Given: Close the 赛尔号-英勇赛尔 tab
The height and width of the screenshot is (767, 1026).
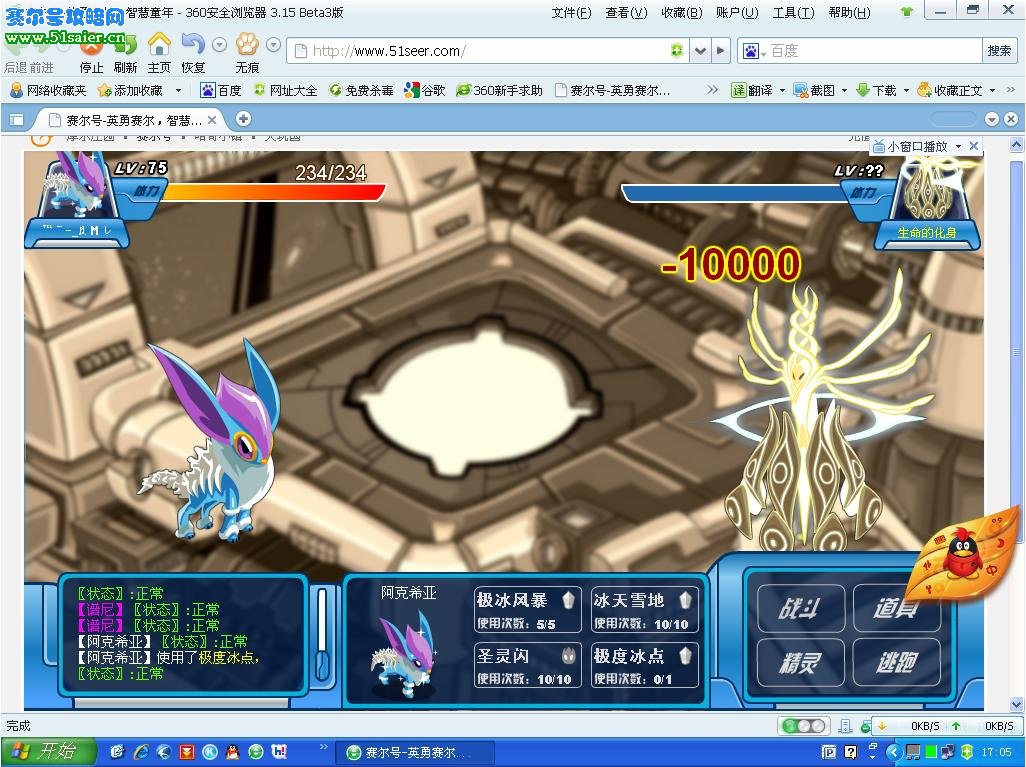Looking at the screenshot, I should [x=211, y=120].
